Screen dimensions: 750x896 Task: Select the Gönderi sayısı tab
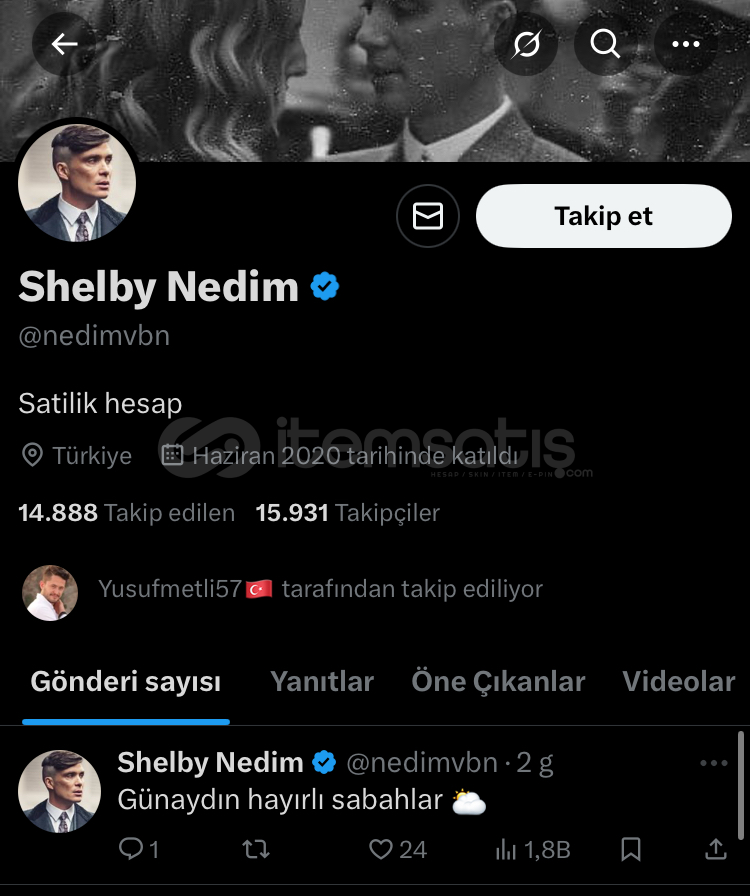click(126, 682)
